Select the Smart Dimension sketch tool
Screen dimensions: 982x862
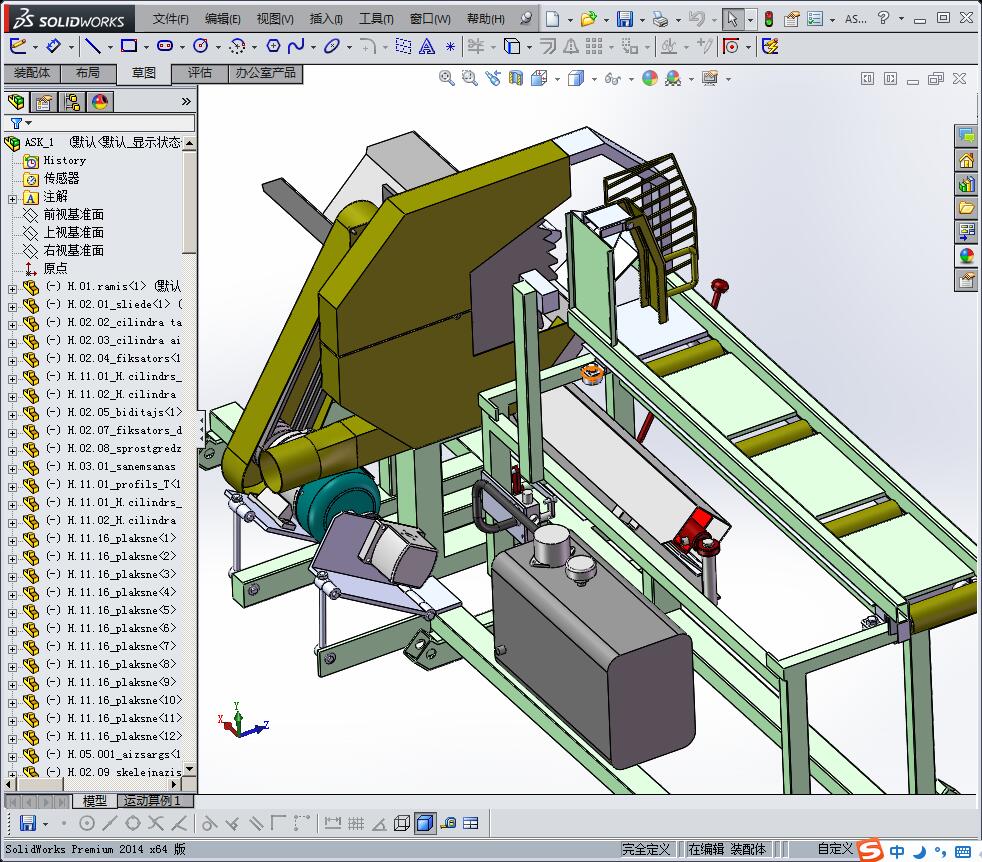click(x=54, y=46)
